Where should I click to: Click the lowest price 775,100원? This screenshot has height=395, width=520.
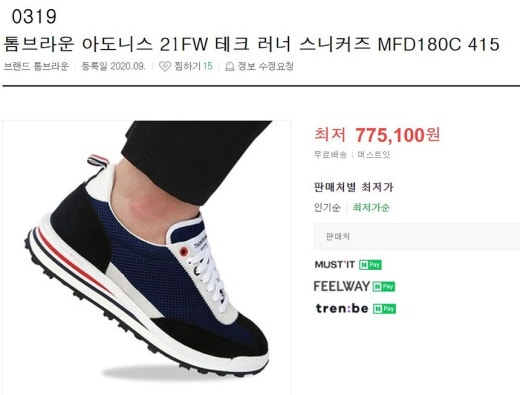click(398, 135)
